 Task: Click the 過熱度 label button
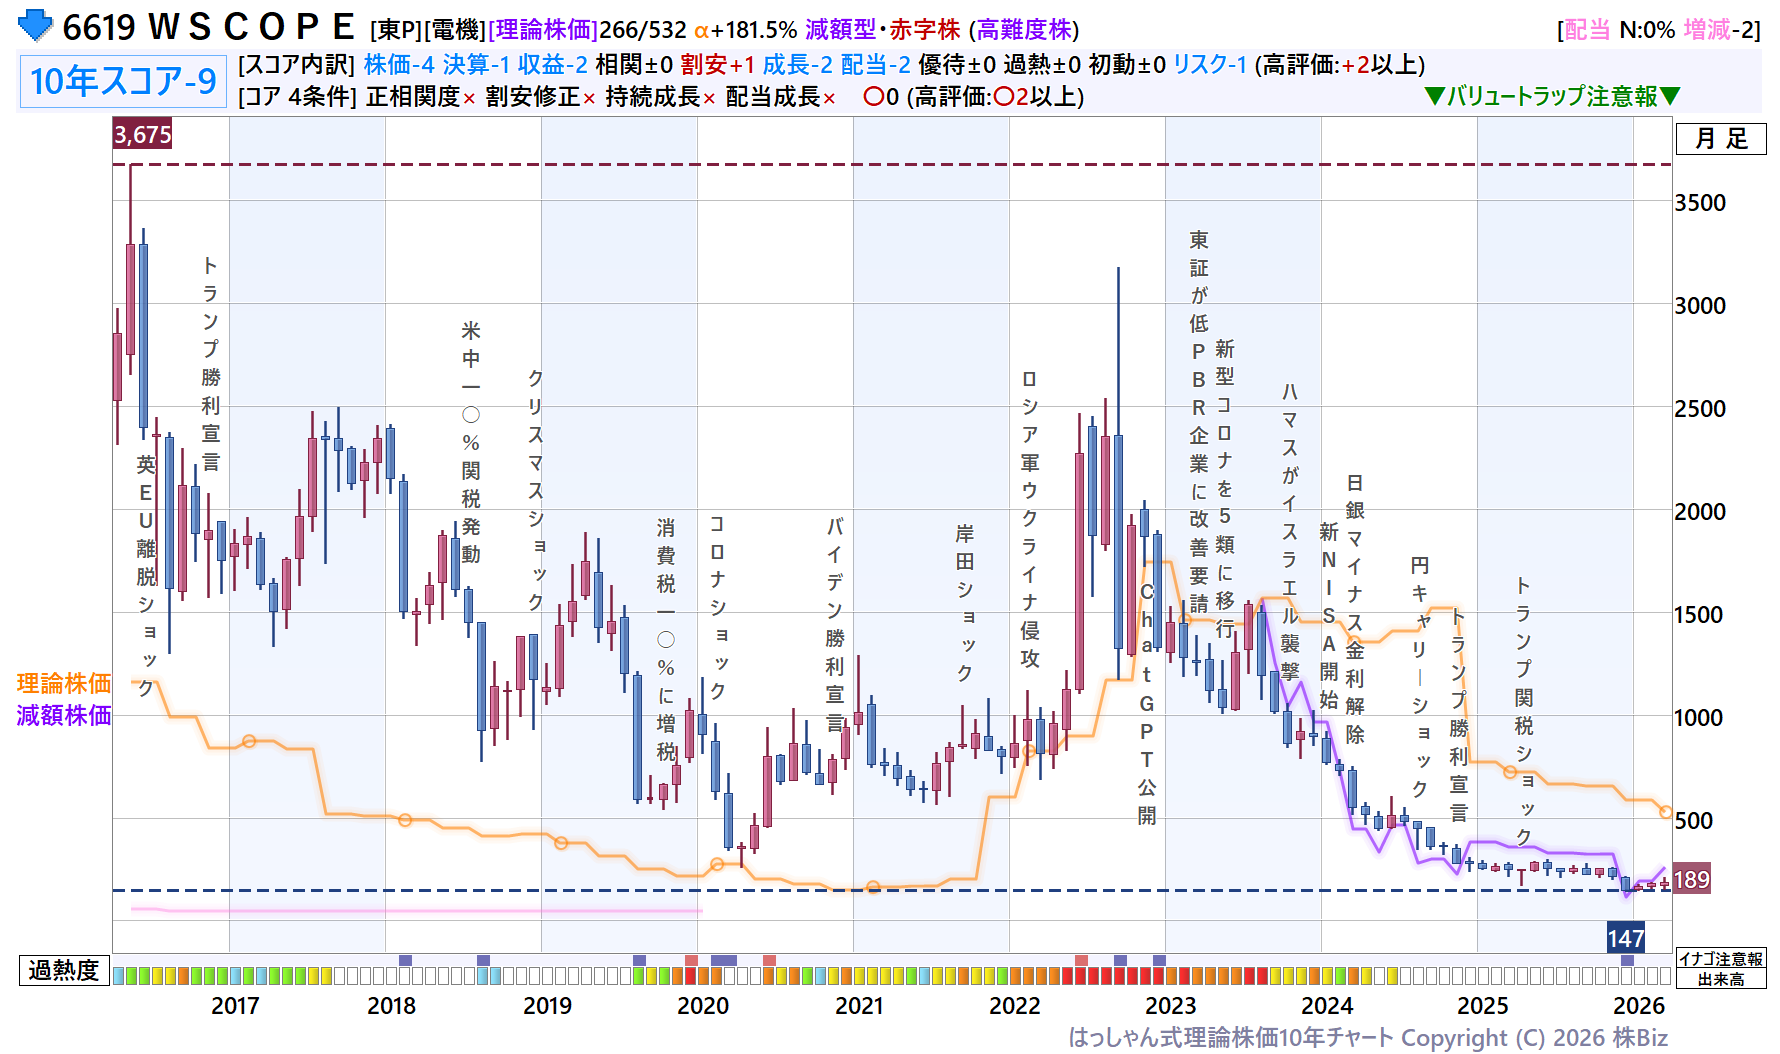63,970
